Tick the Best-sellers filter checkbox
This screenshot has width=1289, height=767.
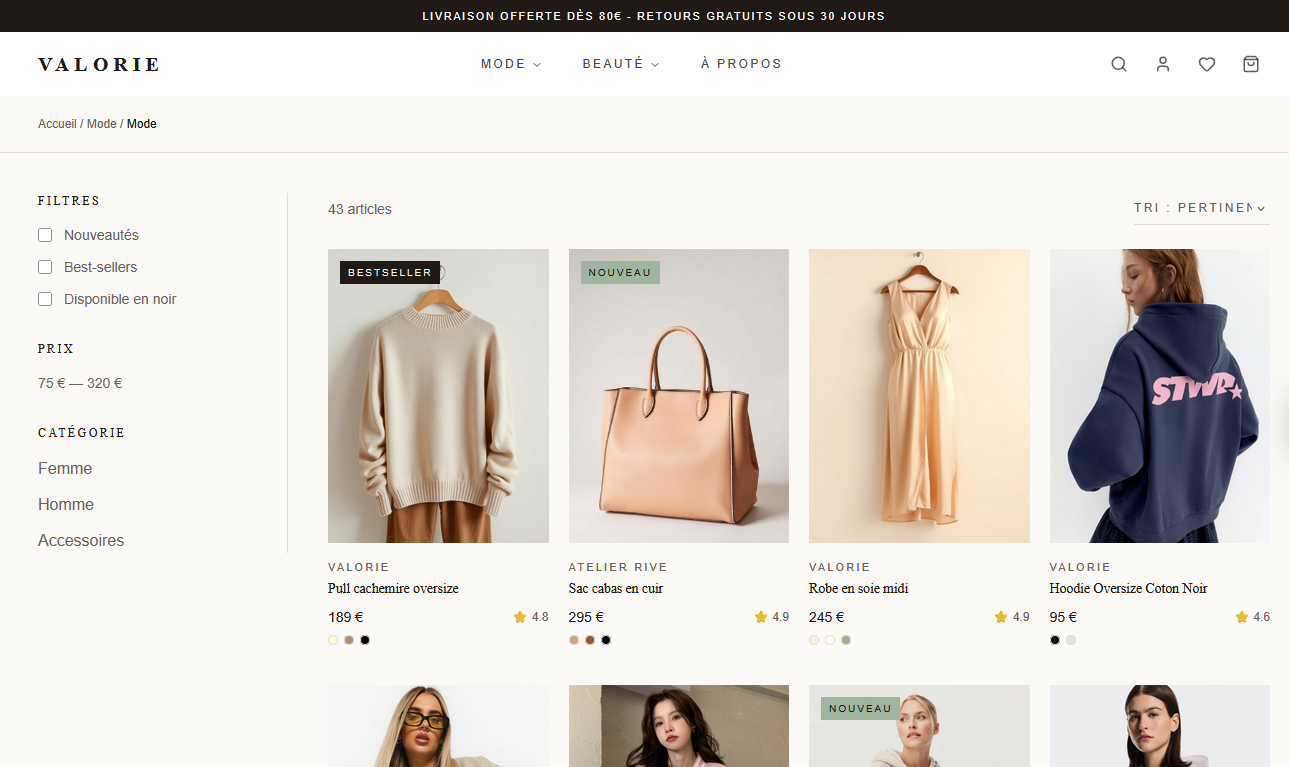[x=45, y=267]
